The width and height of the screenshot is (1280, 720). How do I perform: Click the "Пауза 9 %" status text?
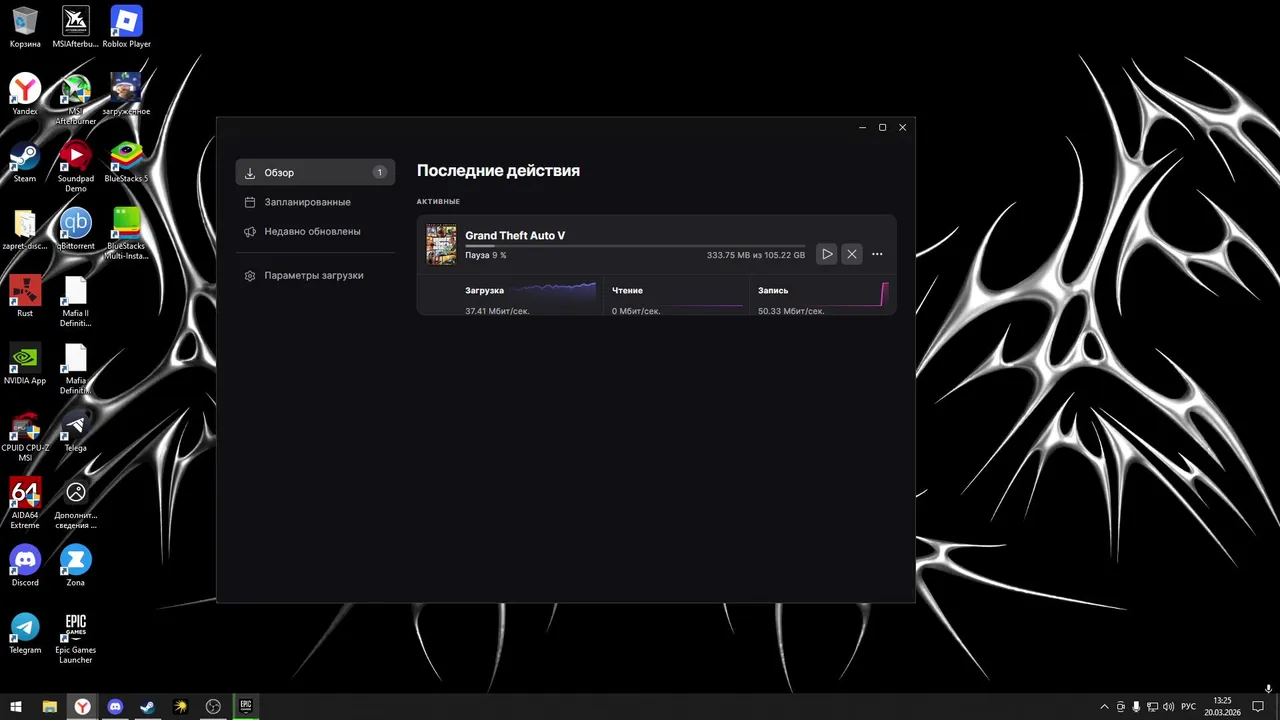(x=486, y=255)
